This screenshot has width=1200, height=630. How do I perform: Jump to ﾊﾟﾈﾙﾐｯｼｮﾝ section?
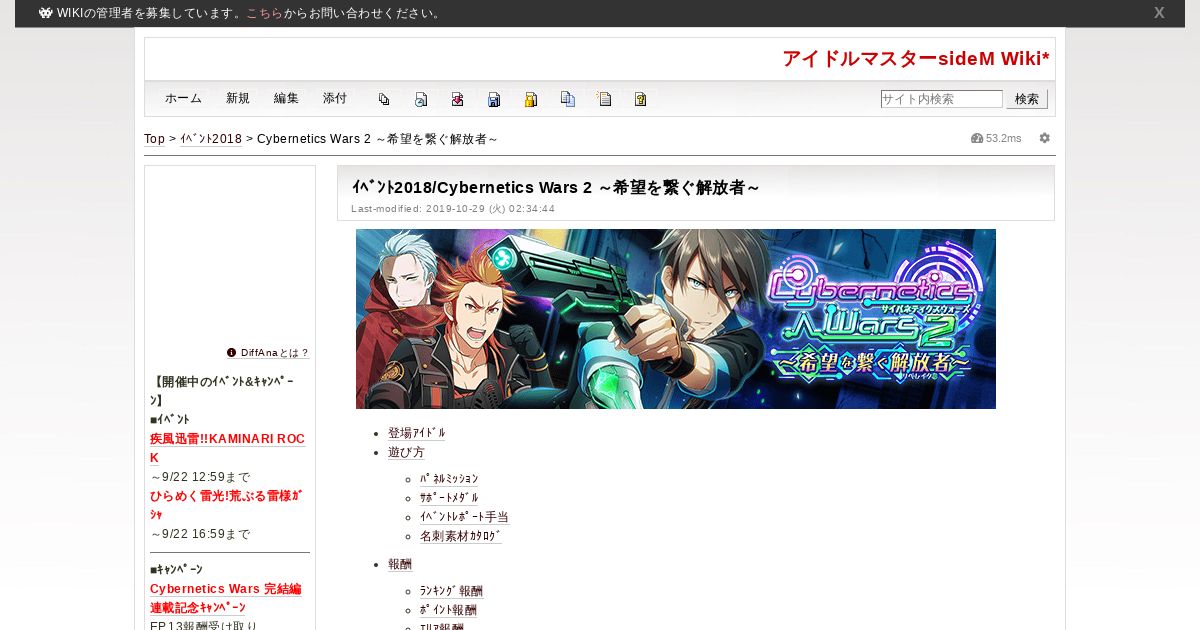click(x=449, y=479)
